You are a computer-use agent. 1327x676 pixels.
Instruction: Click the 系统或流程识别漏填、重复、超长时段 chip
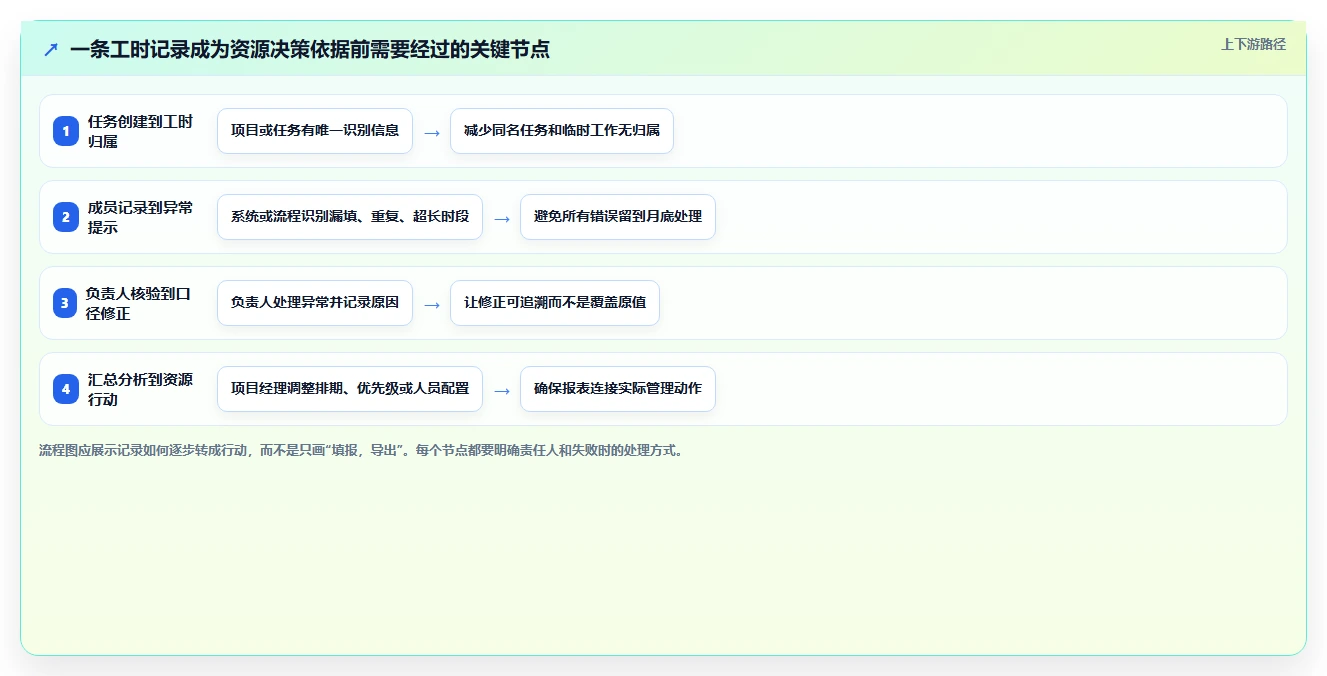click(350, 217)
